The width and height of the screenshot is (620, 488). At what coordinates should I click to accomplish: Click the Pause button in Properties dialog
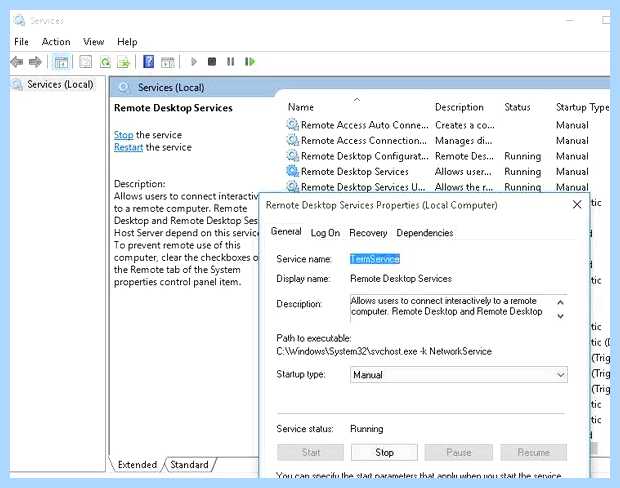[x=459, y=452]
